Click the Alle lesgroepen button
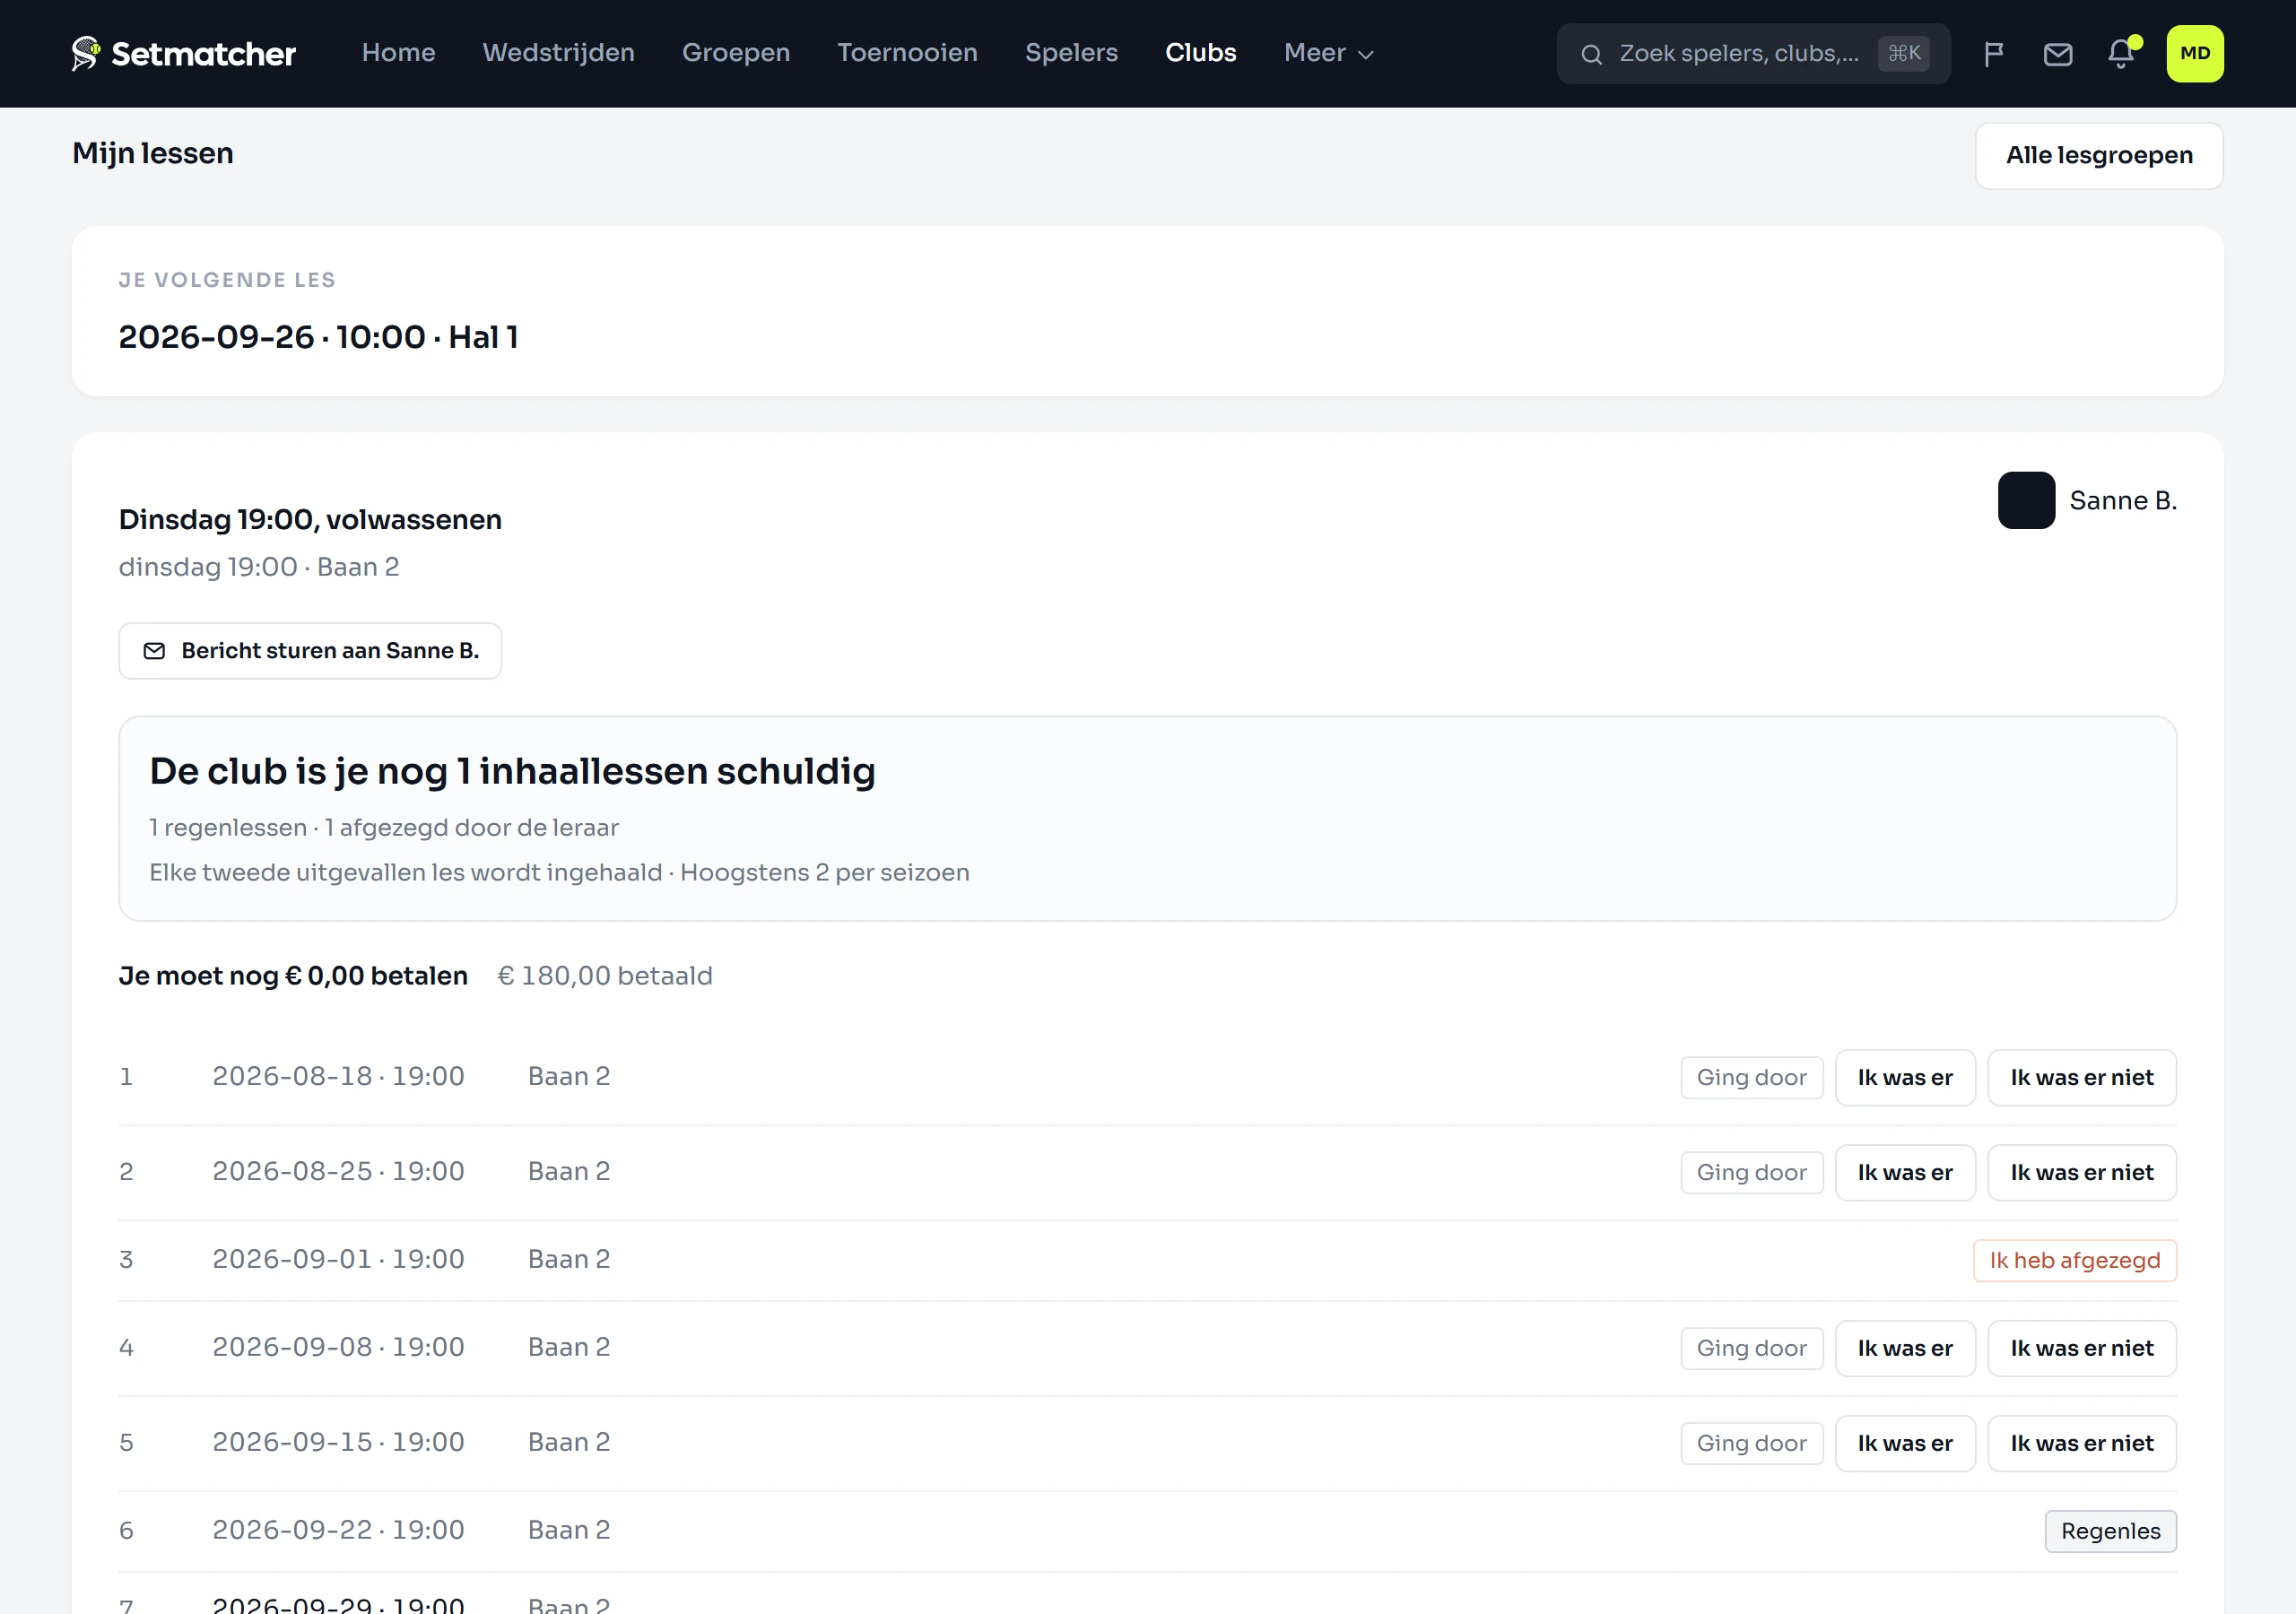The width and height of the screenshot is (2296, 1614). [2098, 155]
